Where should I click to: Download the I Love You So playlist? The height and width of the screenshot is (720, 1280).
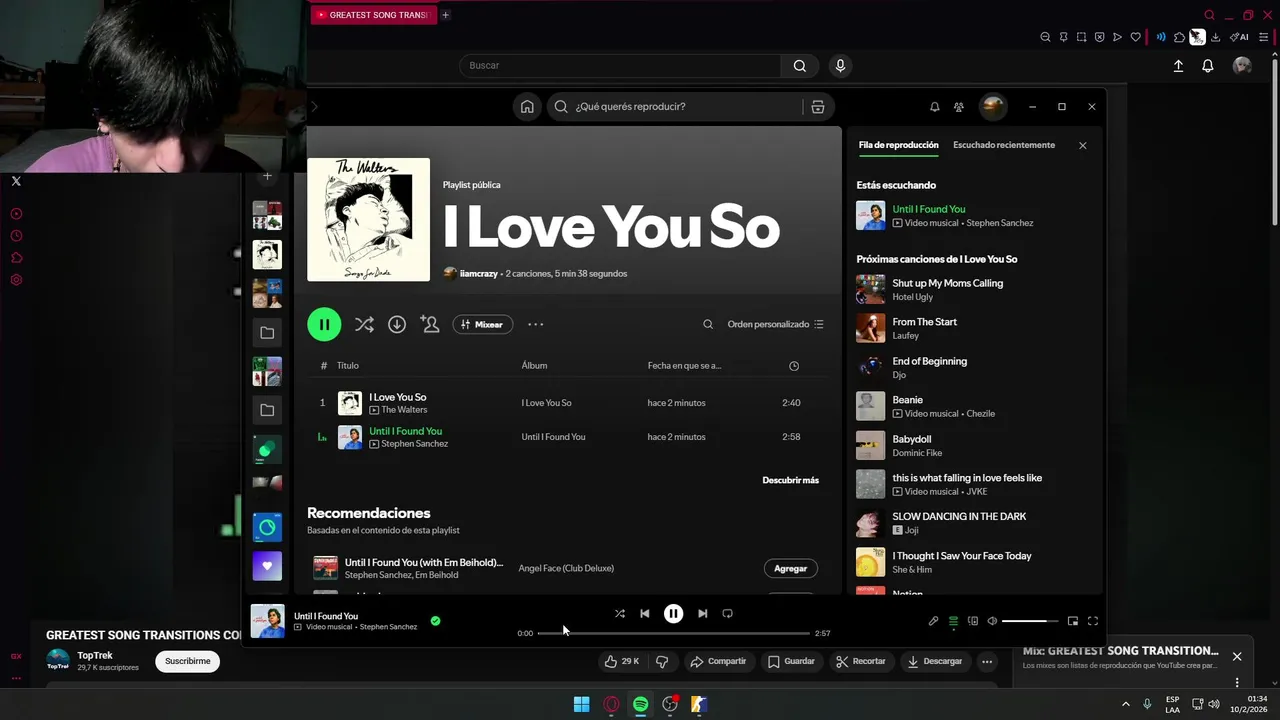tap(397, 324)
